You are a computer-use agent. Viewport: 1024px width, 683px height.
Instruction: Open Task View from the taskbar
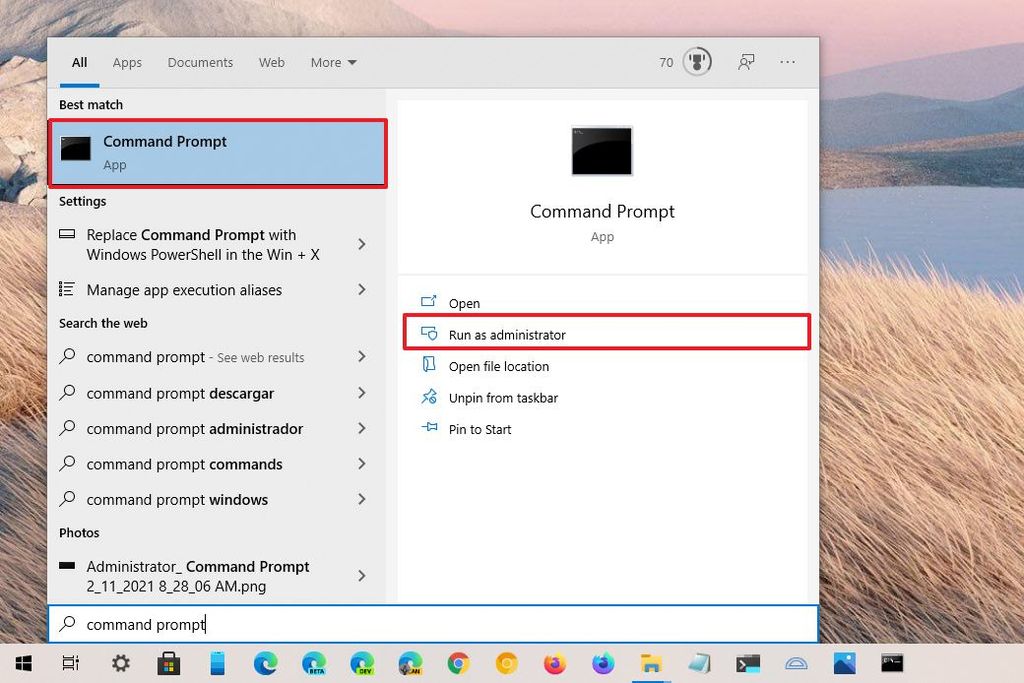70,663
